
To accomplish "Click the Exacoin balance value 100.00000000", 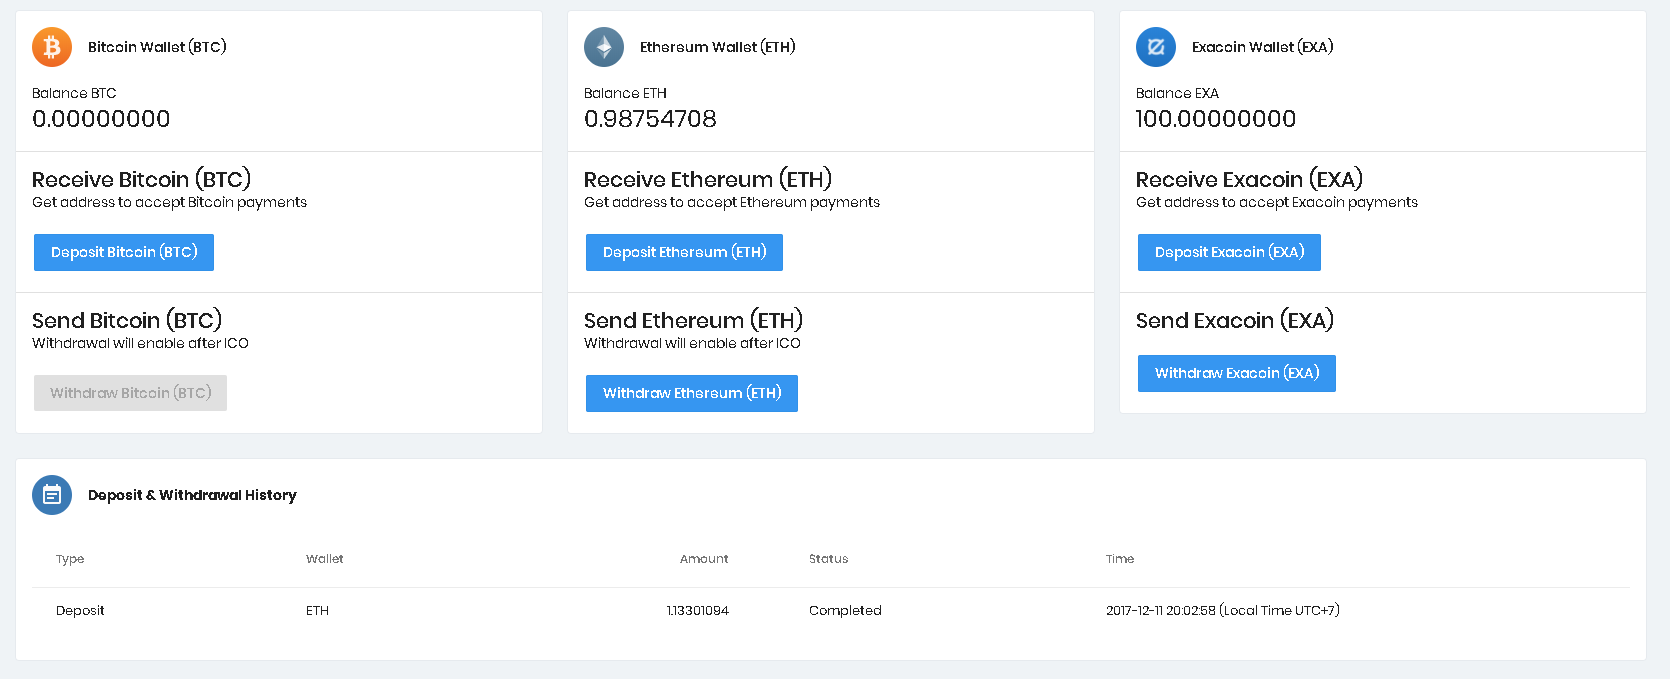I will [x=1215, y=119].
